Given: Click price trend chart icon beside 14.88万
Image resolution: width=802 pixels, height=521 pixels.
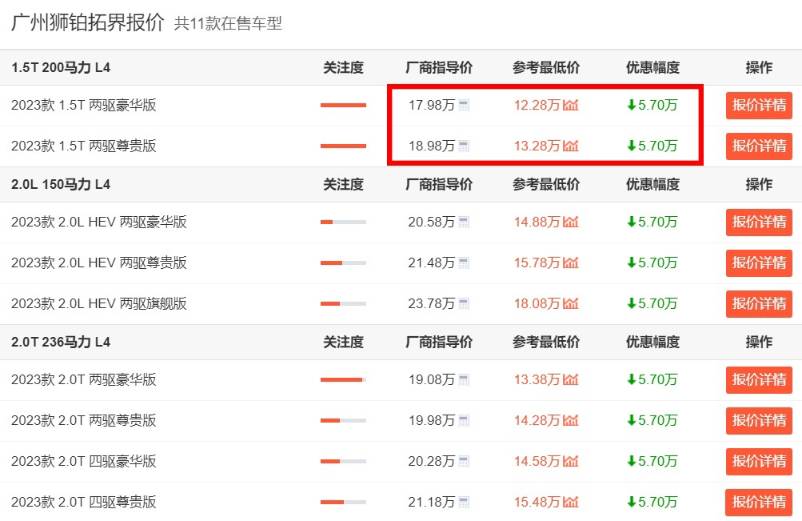Looking at the screenshot, I should [x=570, y=222].
